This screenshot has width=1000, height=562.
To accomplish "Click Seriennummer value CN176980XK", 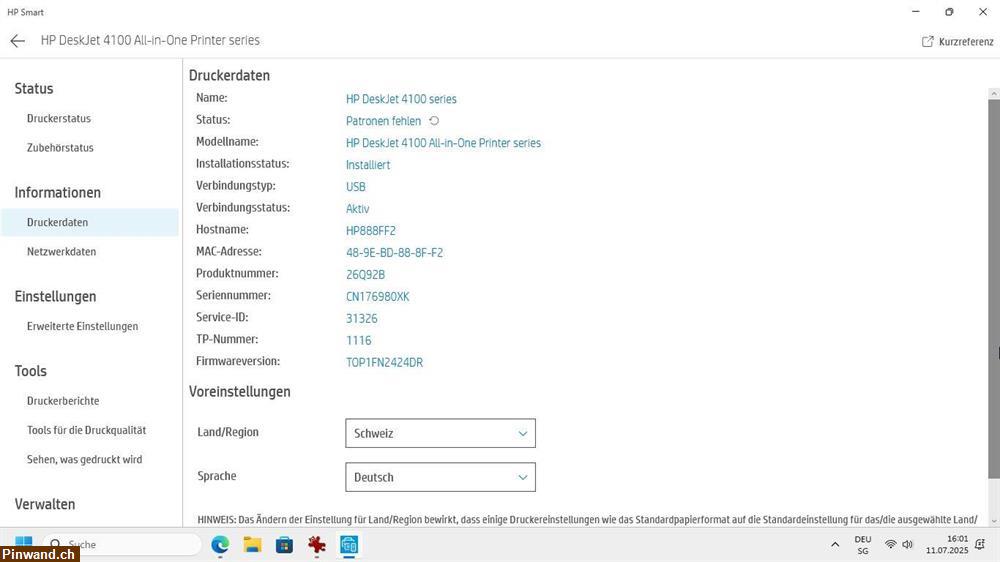I will click(x=378, y=297).
